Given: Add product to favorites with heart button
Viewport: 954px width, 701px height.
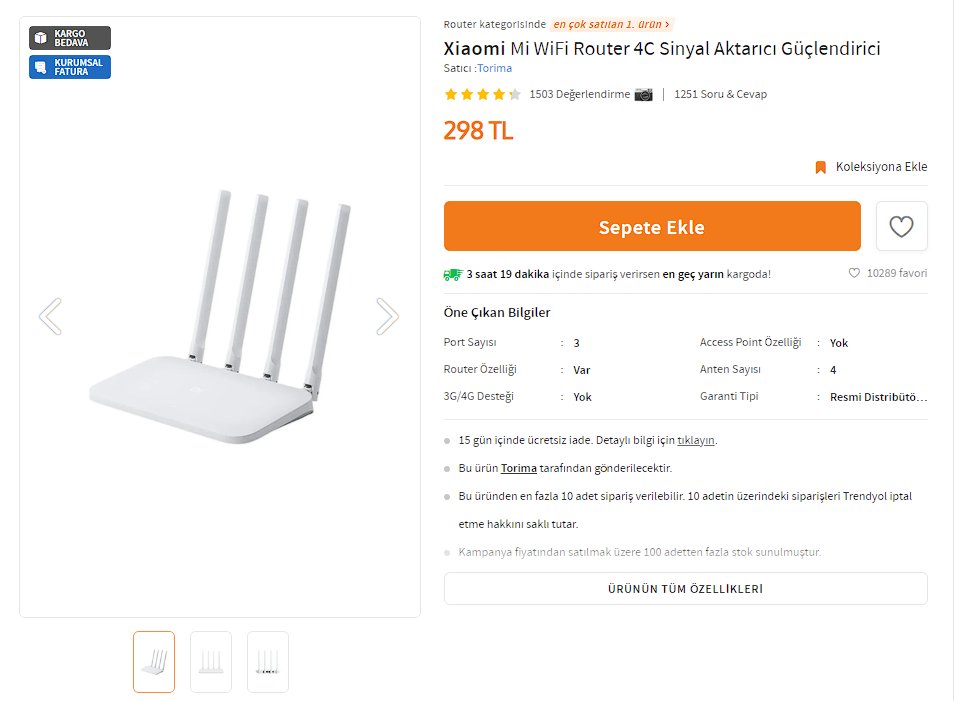Looking at the screenshot, I should click(901, 226).
